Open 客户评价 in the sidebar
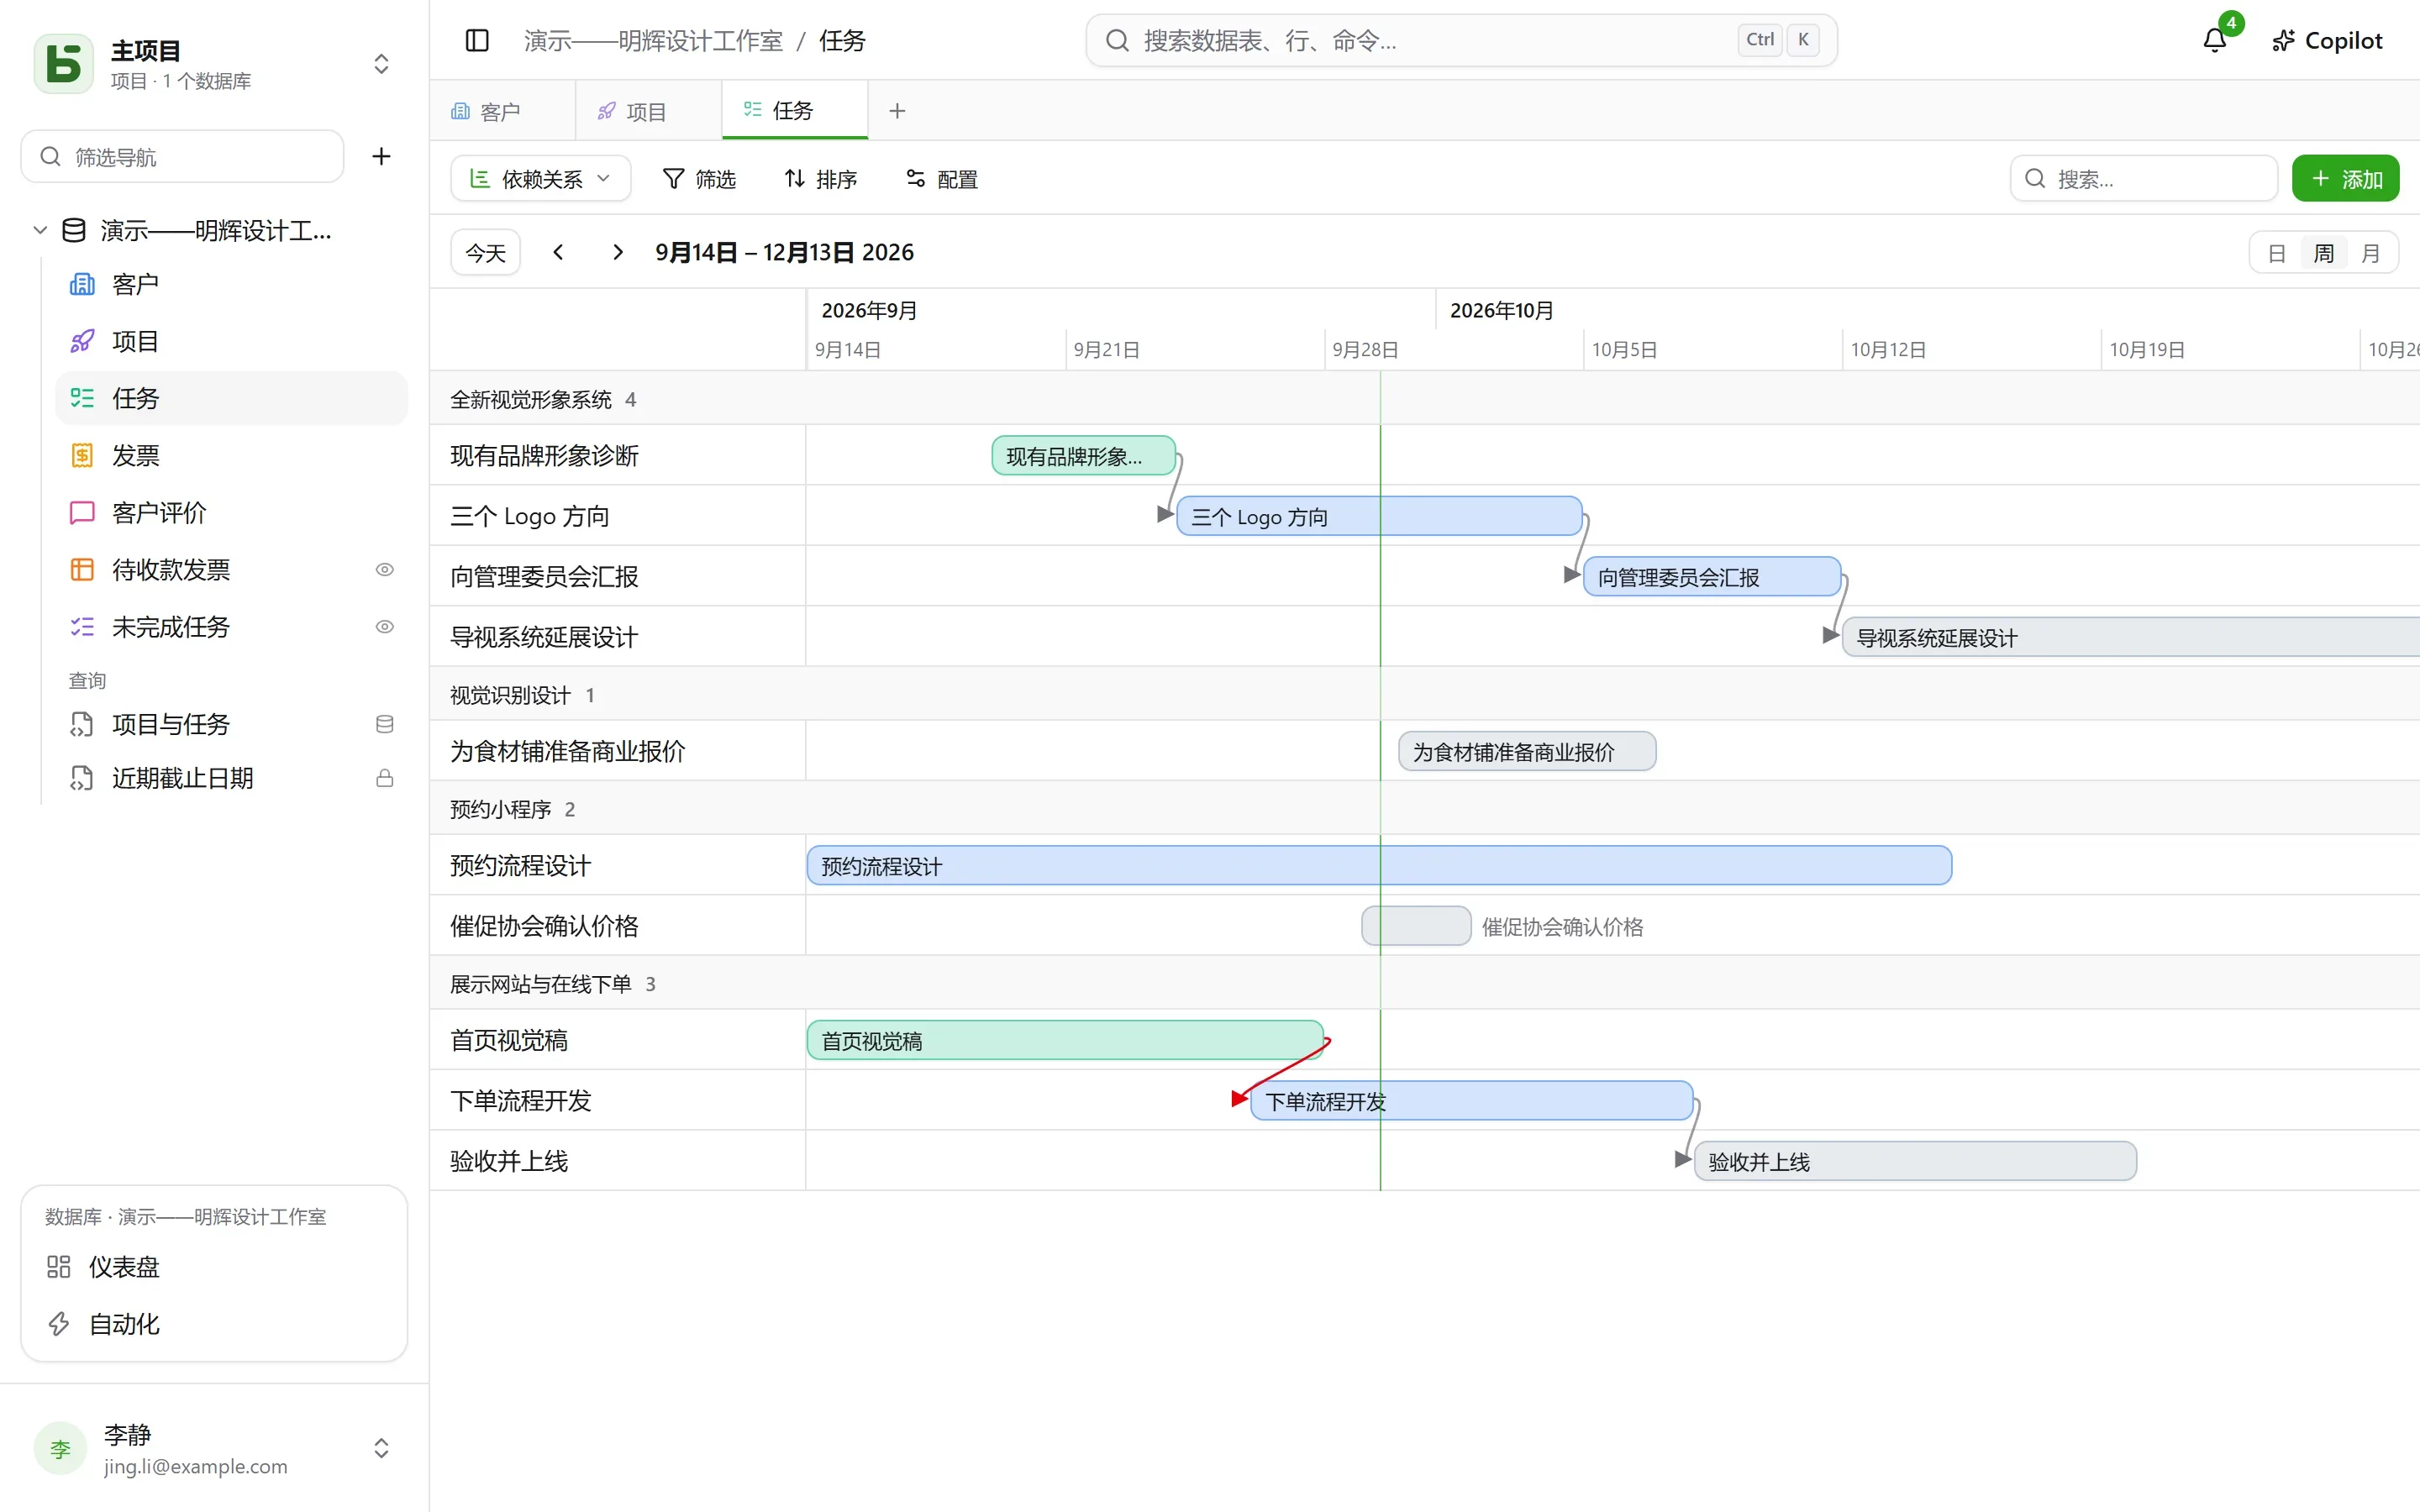 point(231,512)
